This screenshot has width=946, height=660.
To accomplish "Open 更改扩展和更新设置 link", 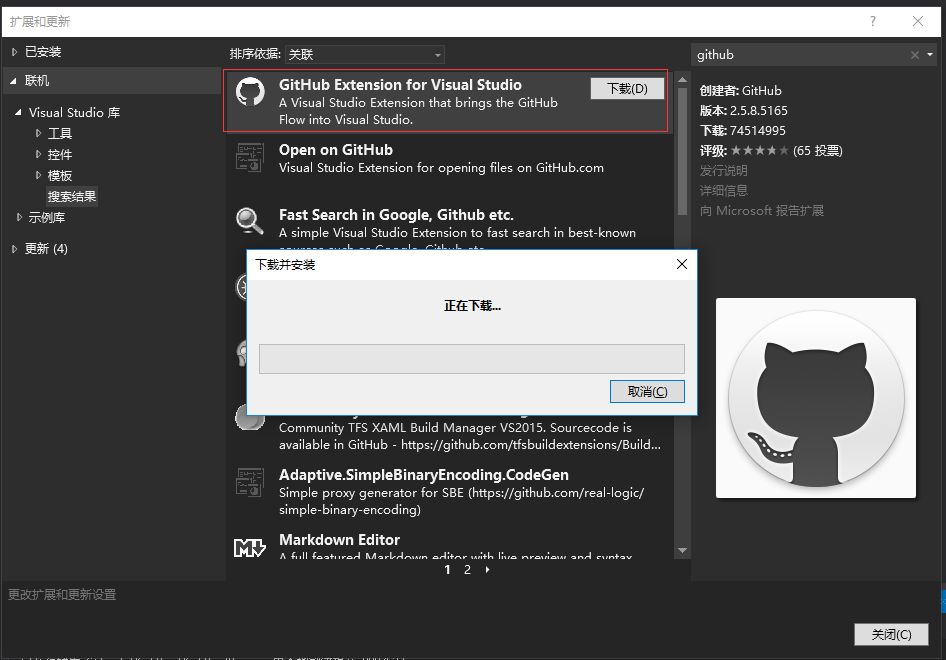I will (x=62, y=595).
